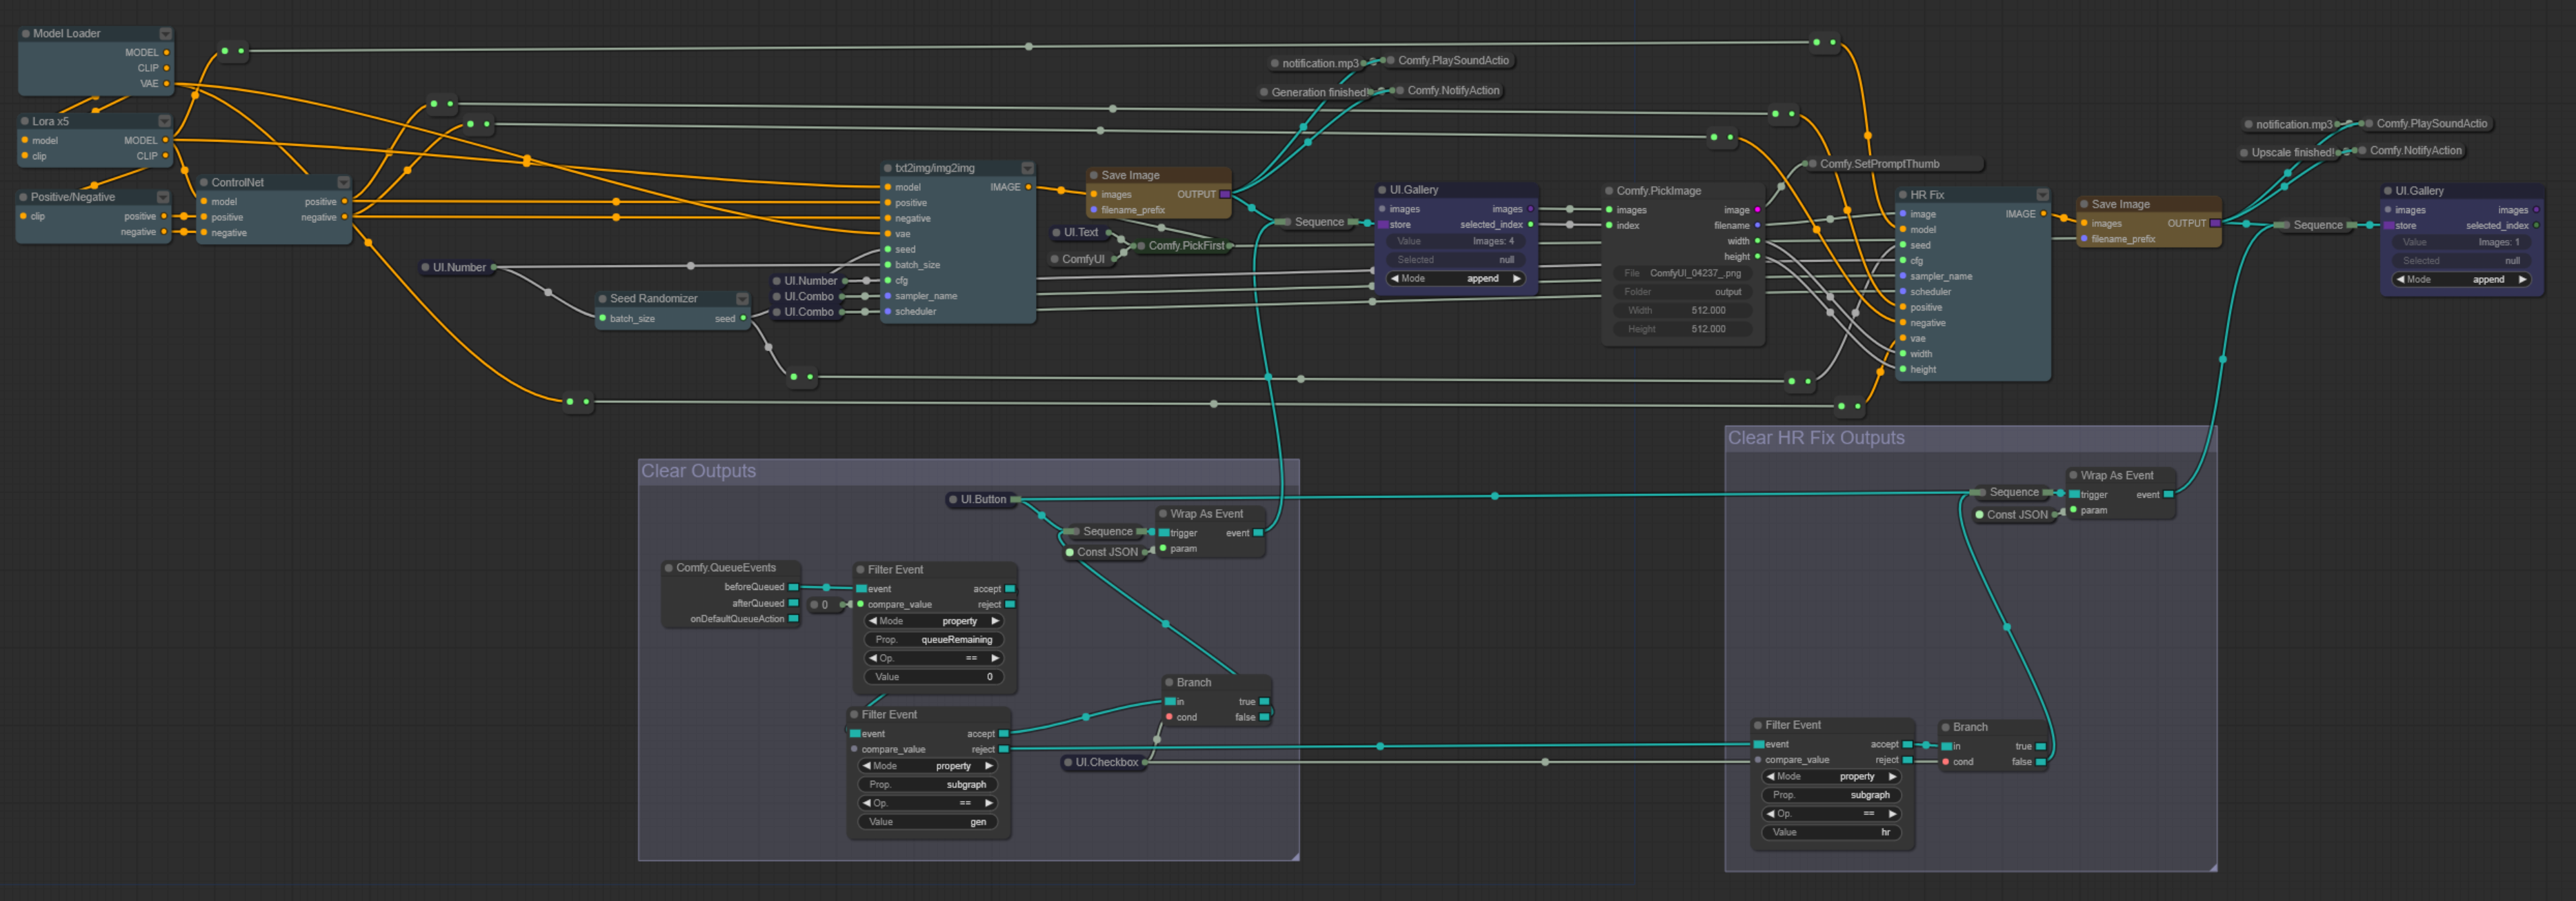This screenshot has height=901, width=2576.
Task: Click the IMAGE output slot on txt2img/img2img node
Action: (x=1028, y=187)
